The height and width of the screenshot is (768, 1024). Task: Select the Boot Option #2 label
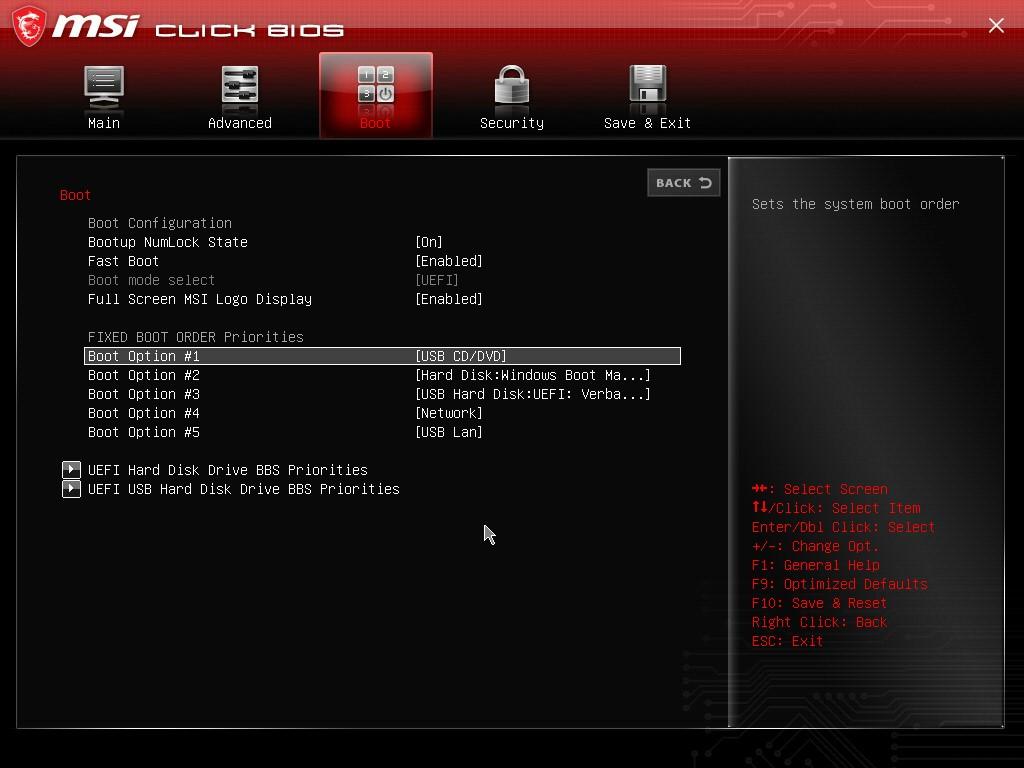tap(144, 375)
